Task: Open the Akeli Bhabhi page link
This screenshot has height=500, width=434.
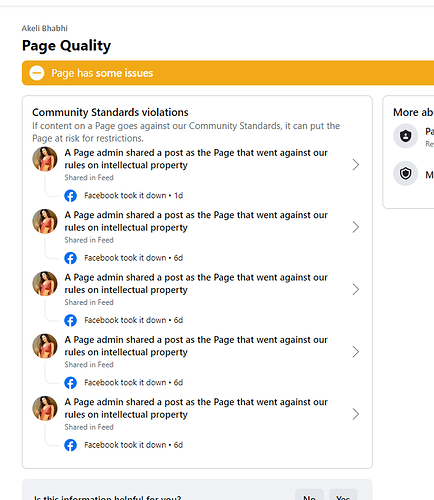Action: pos(45,28)
